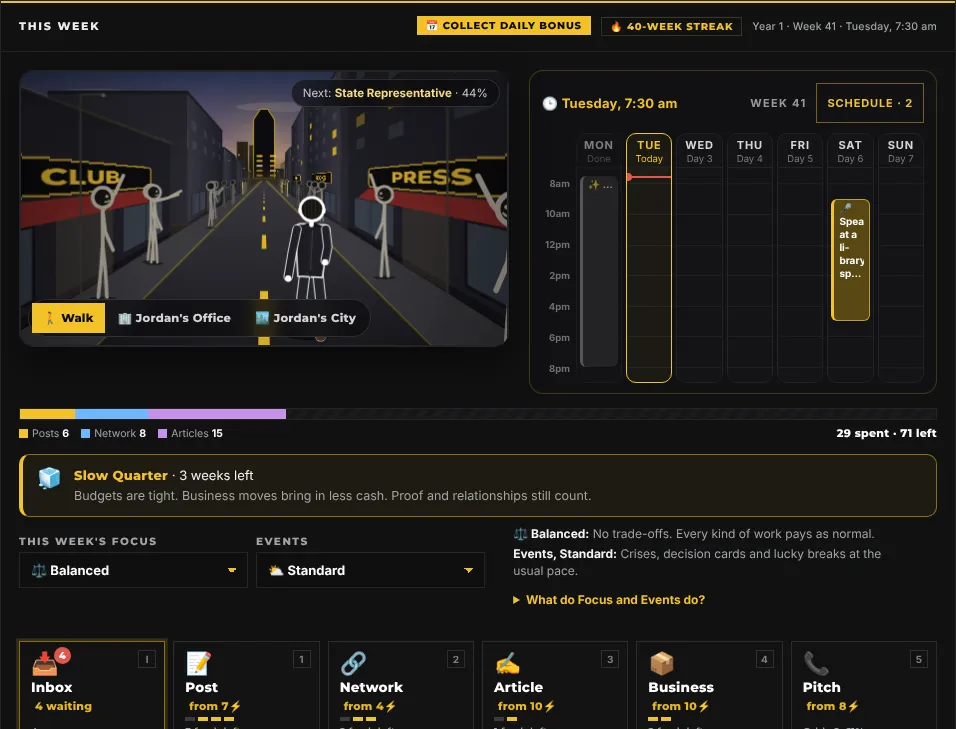Open the Business card from 10 energy
Image resolution: width=956 pixels, height=729 pixels.
pos(709,685)
